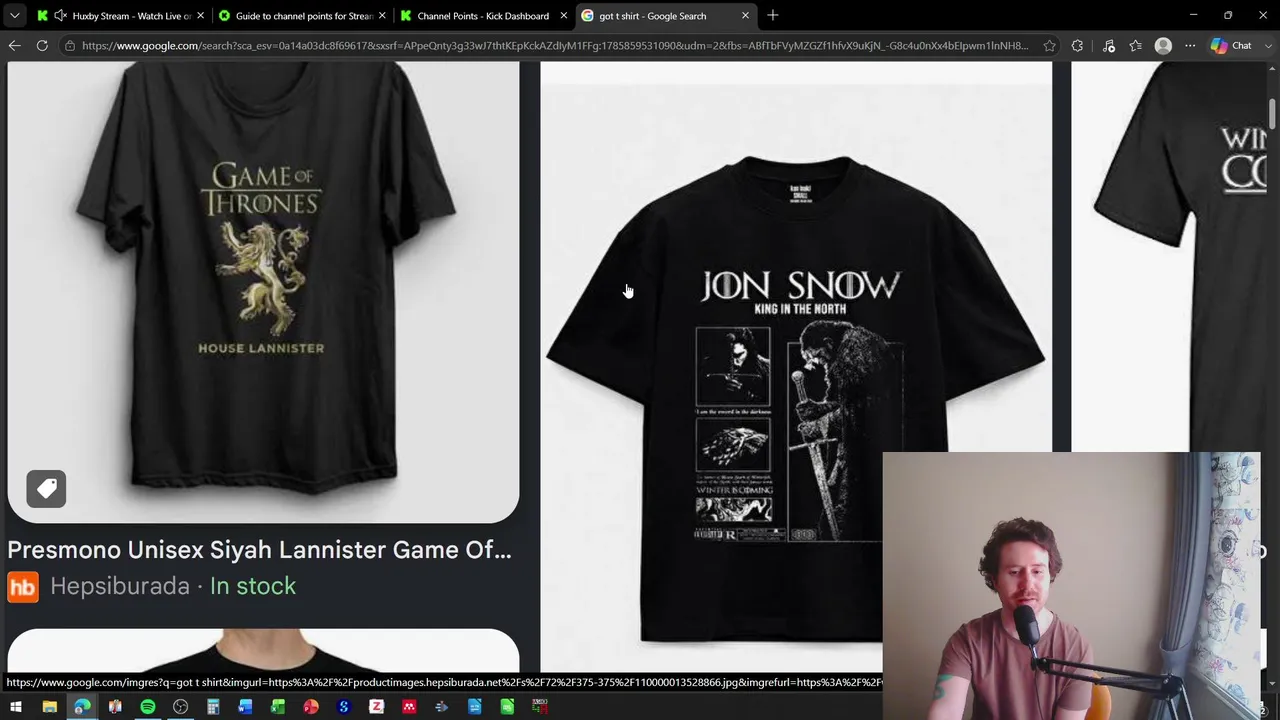Close the Channel Points Kick Dashboard tab
This screenshot has height=720, width=1280.
(564, 16)
